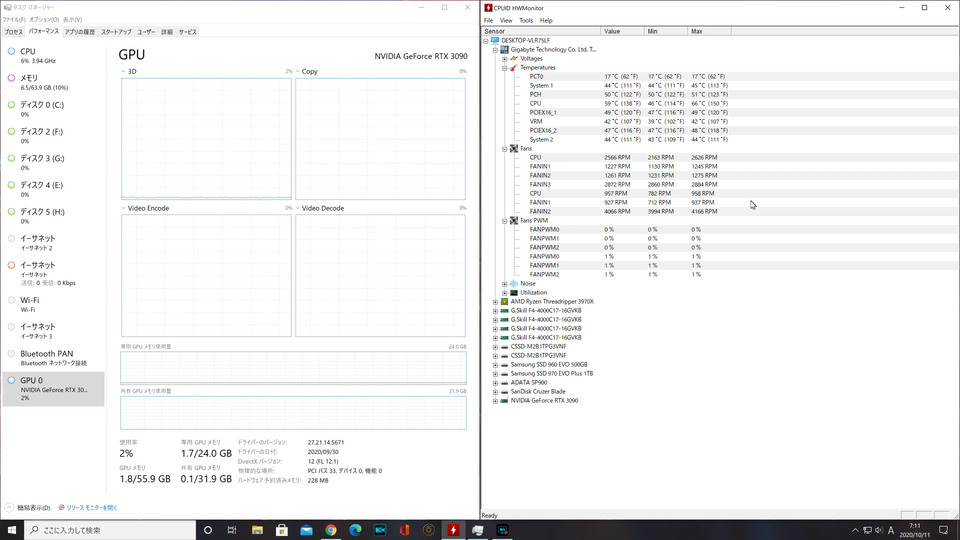Screen dimensions: 960x540
Task: Collapse the Fans node in HWMonitor
Action: coord(504,149)
